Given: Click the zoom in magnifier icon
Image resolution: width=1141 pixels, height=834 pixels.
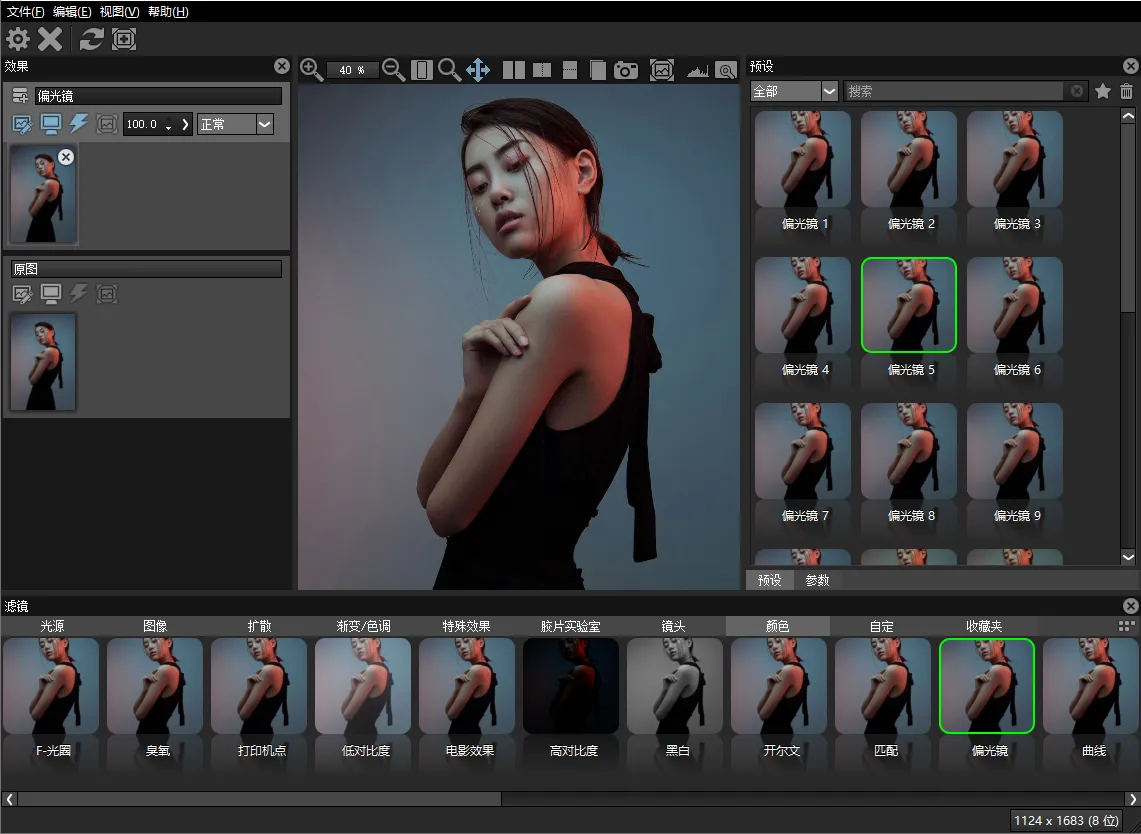Looking at the screenshot, I should [311, 69].
